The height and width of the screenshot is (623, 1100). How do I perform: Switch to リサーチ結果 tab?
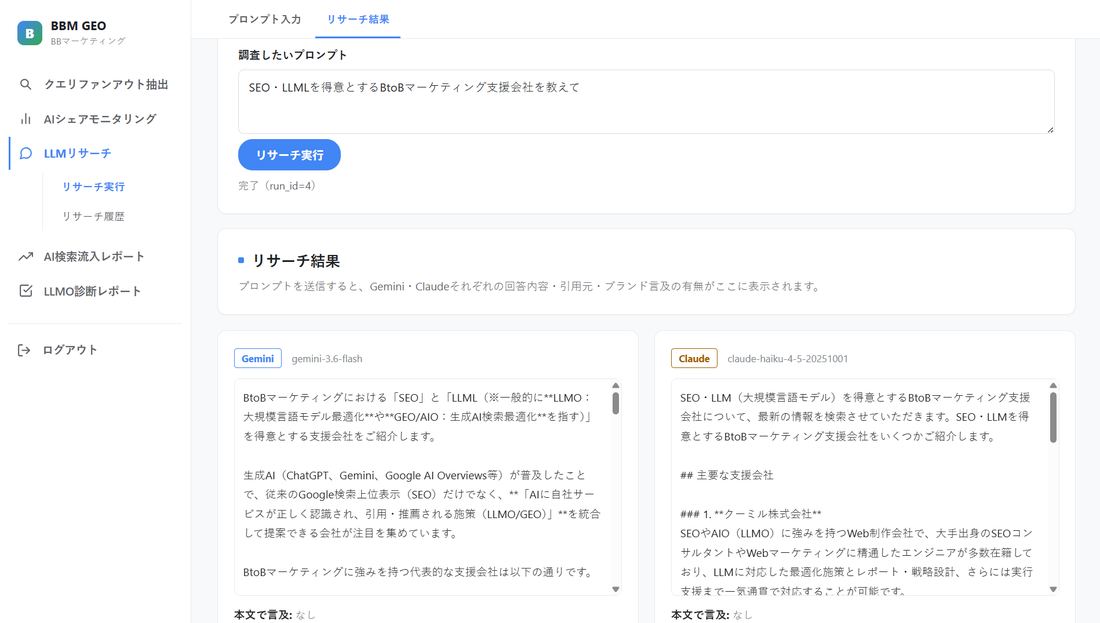coord(358,19)
